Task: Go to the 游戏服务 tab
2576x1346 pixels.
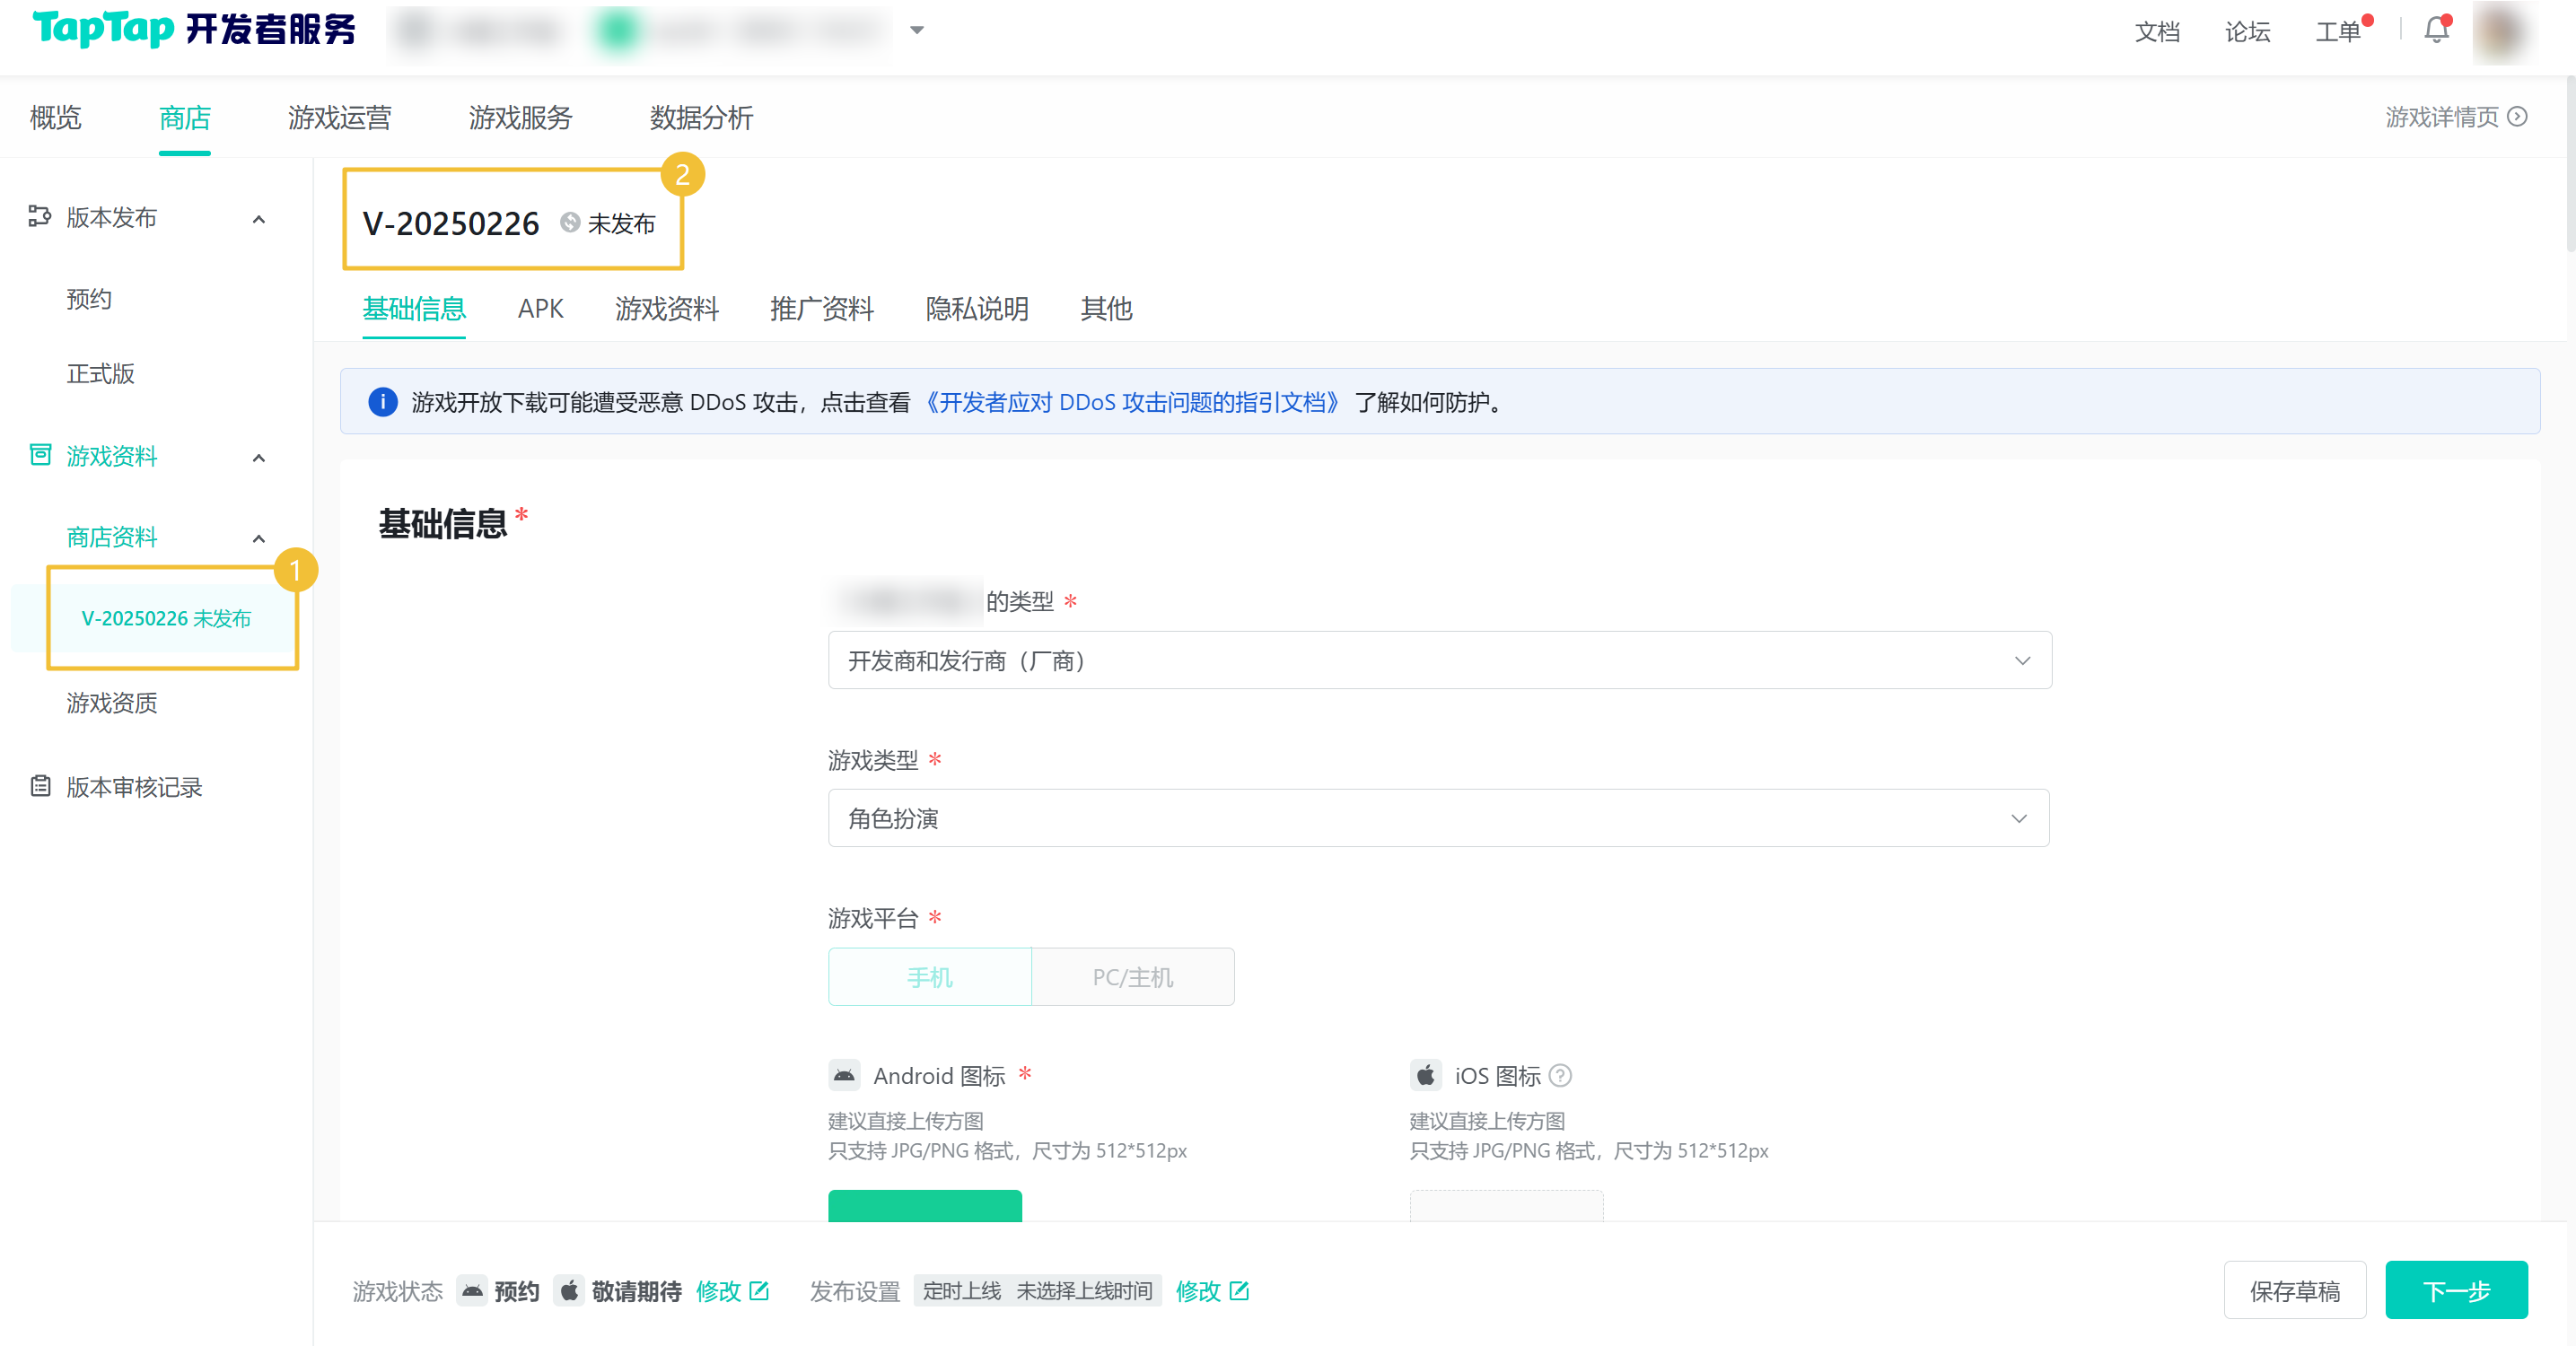Action: click(520, 117)
